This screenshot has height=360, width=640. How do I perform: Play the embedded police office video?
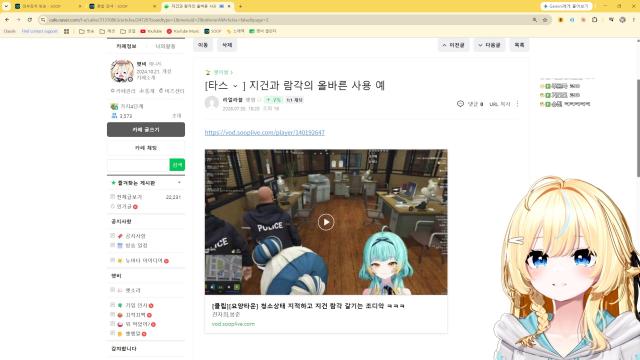tap(326, 222)
